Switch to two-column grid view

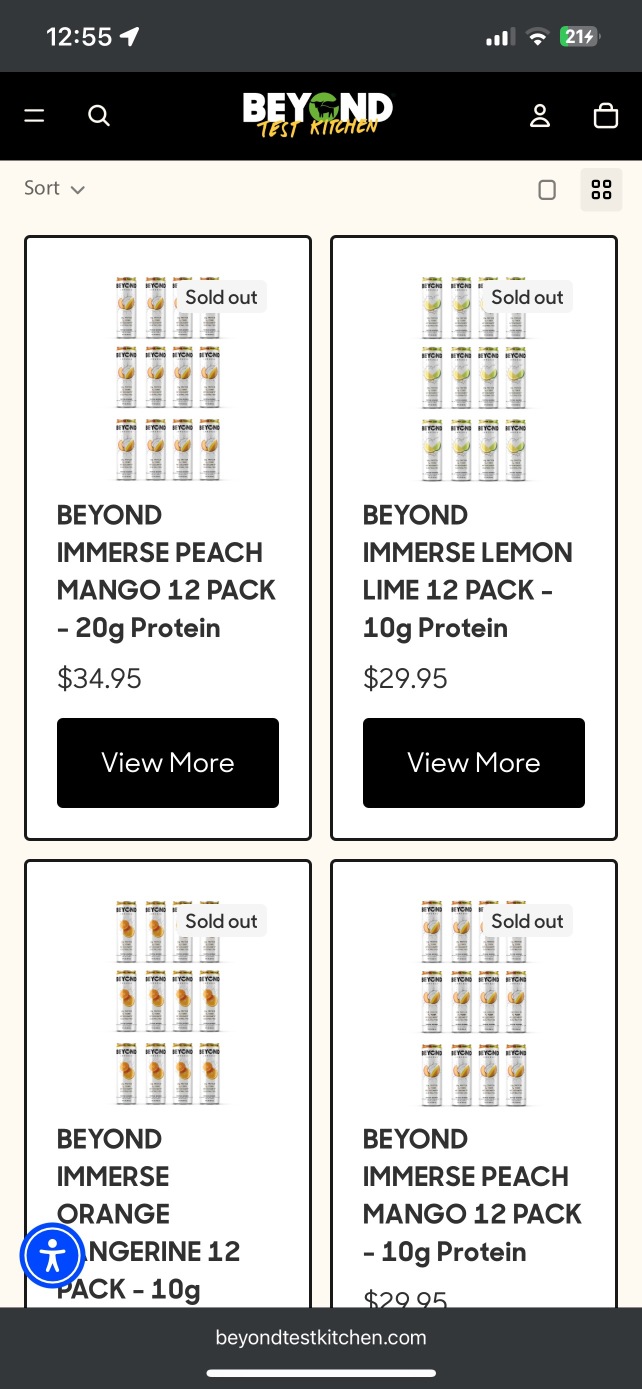601,190
